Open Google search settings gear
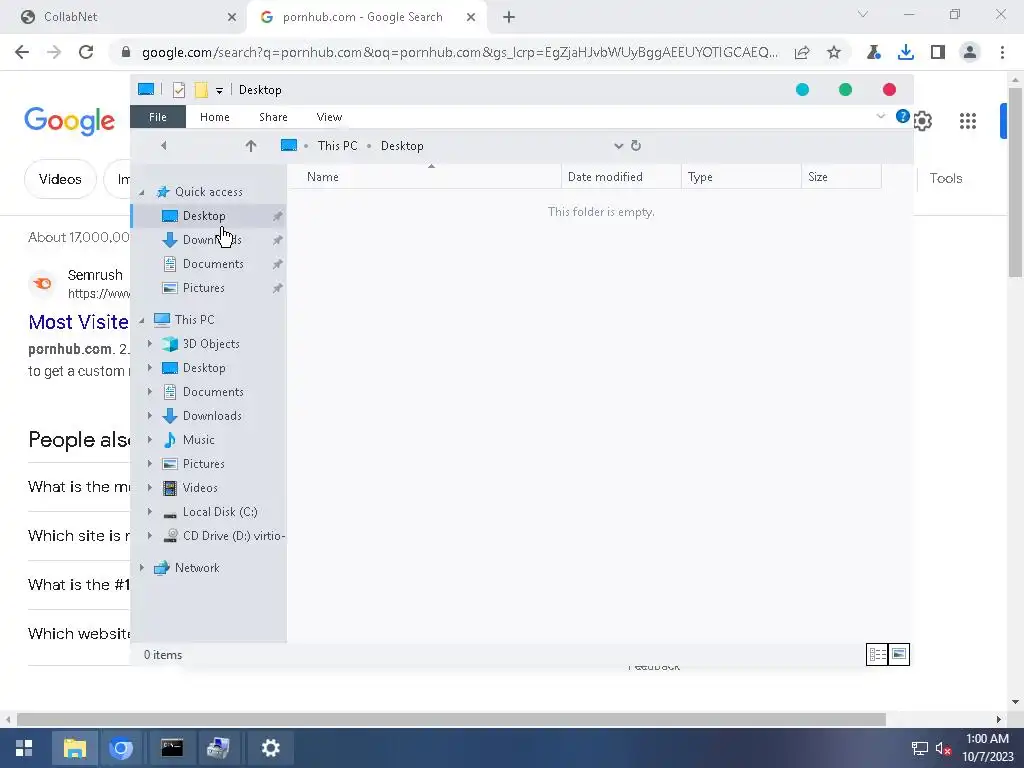 click(x=923, y=121)
